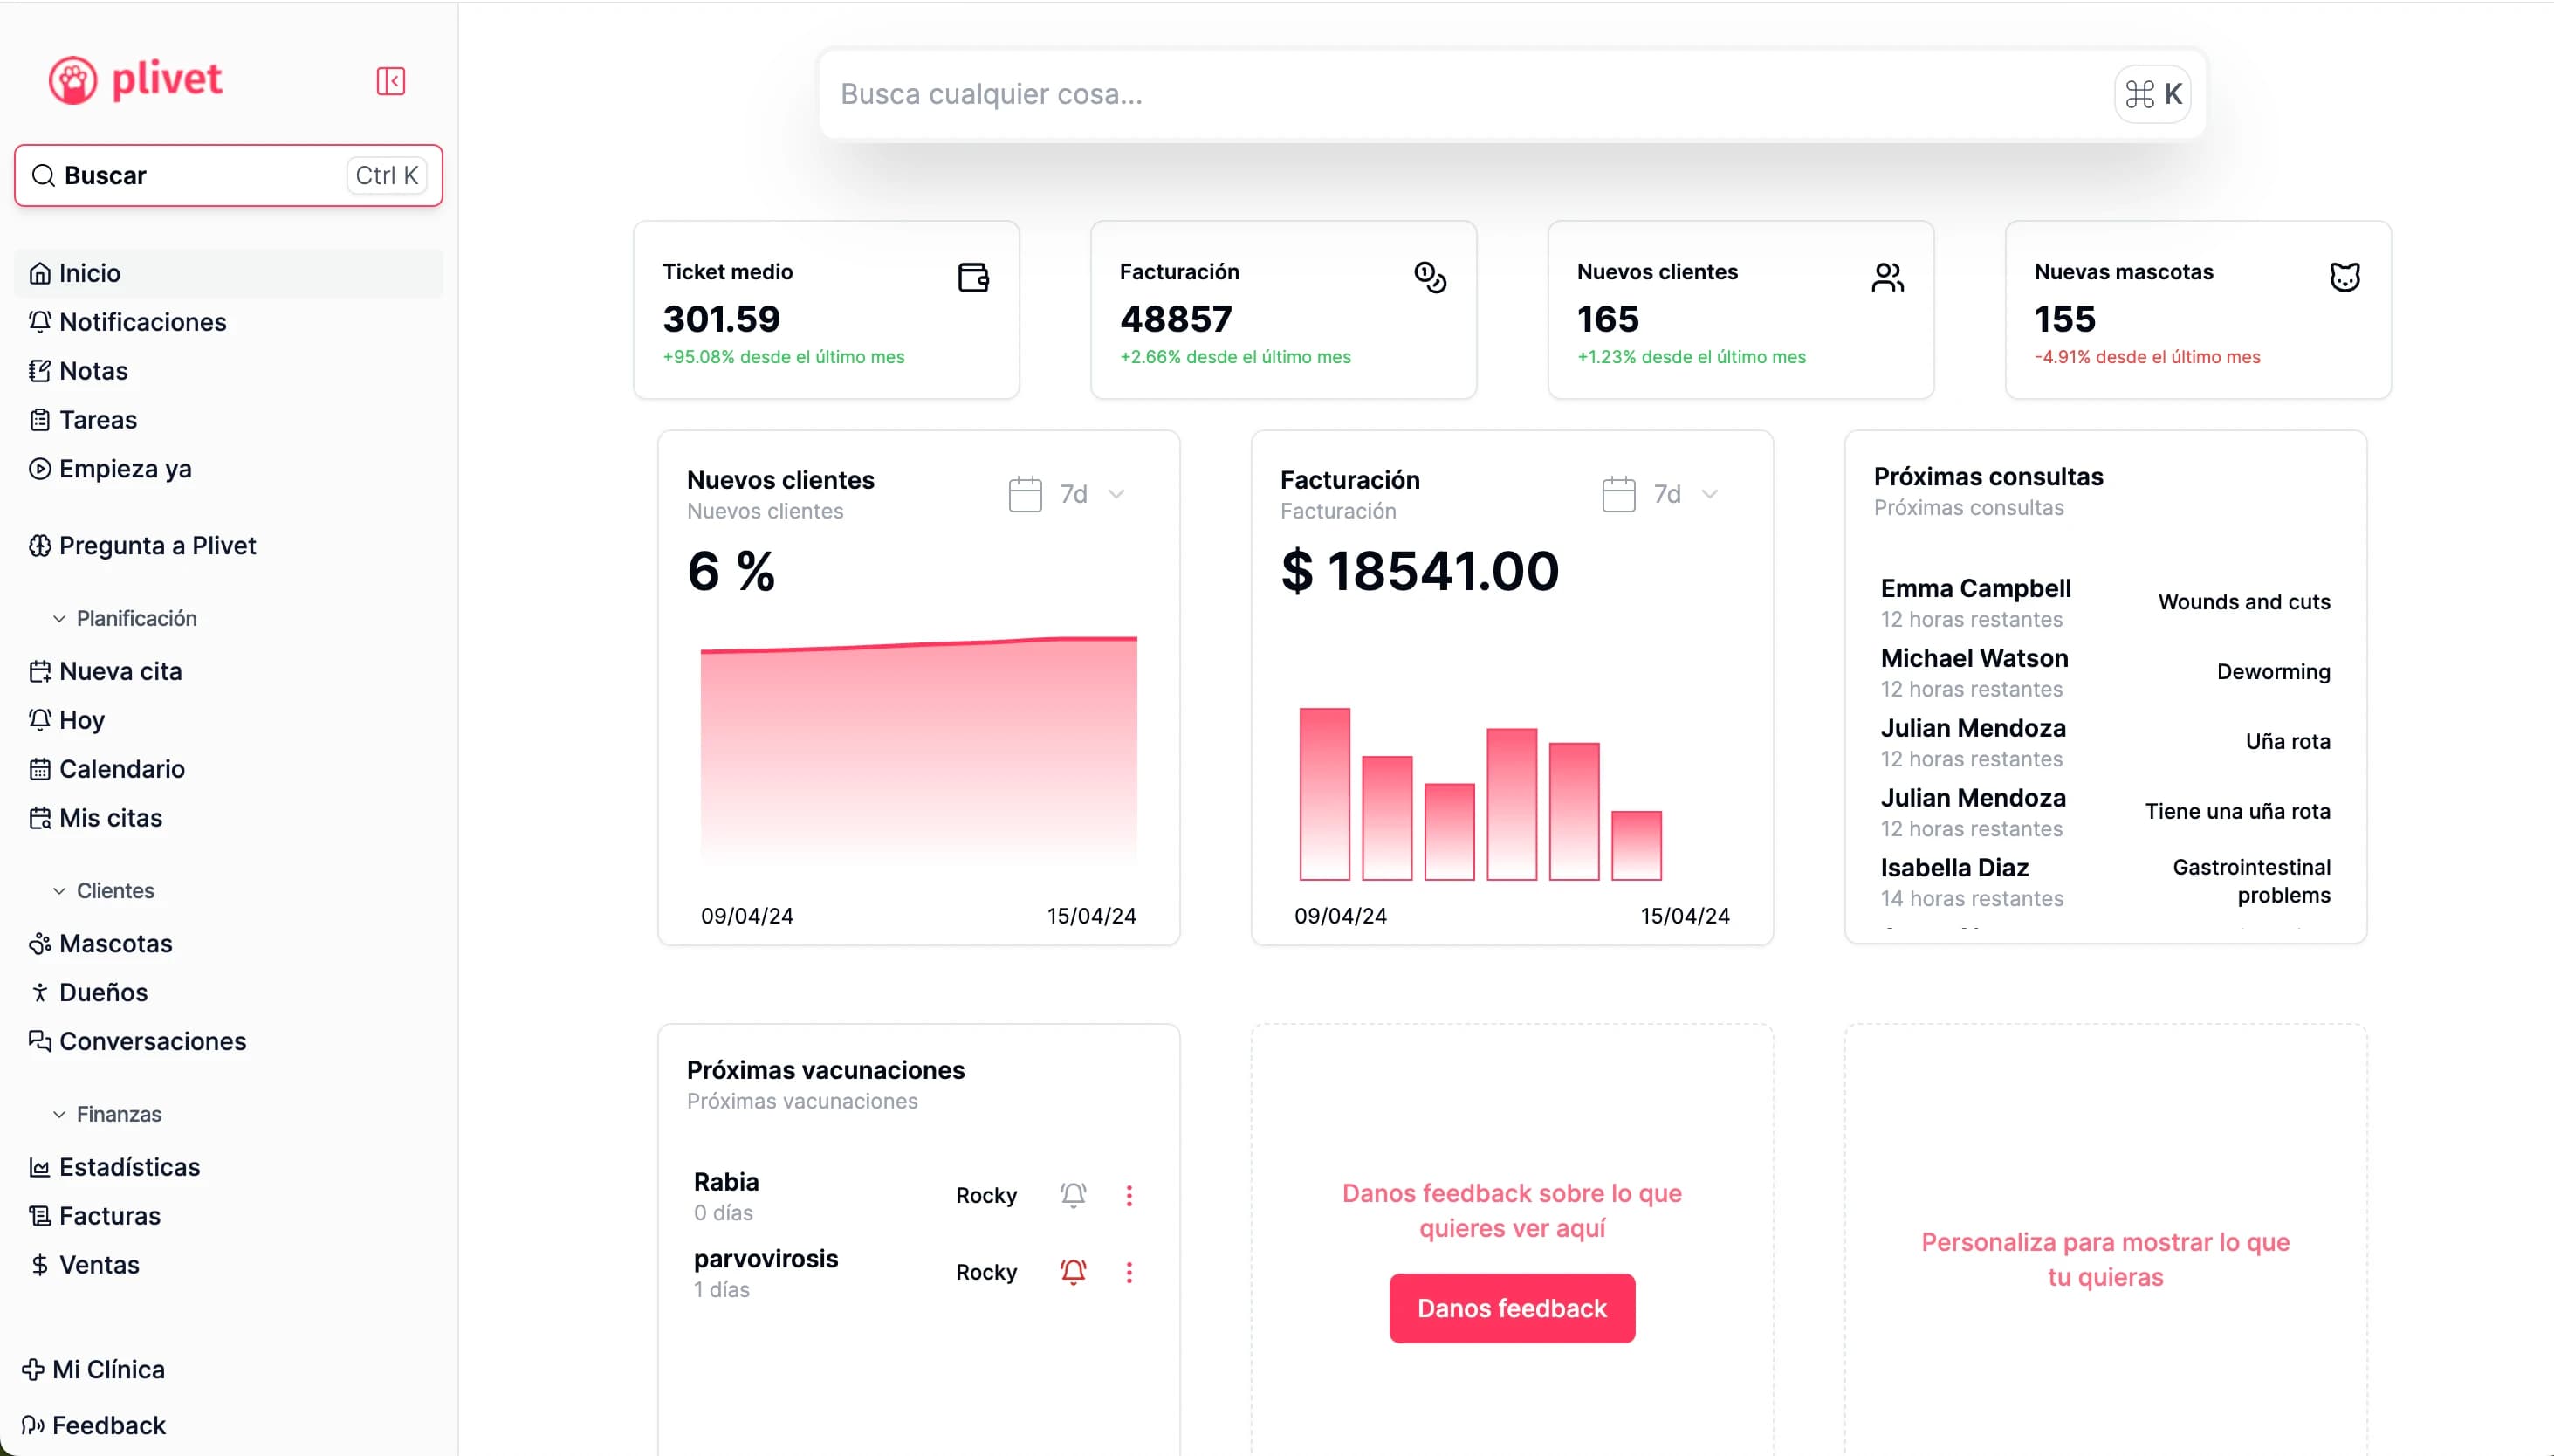This screenshot has width=2554, height=1456.
Task: Click the Hoy bell icon in sidebar
Action: (40, 720)
